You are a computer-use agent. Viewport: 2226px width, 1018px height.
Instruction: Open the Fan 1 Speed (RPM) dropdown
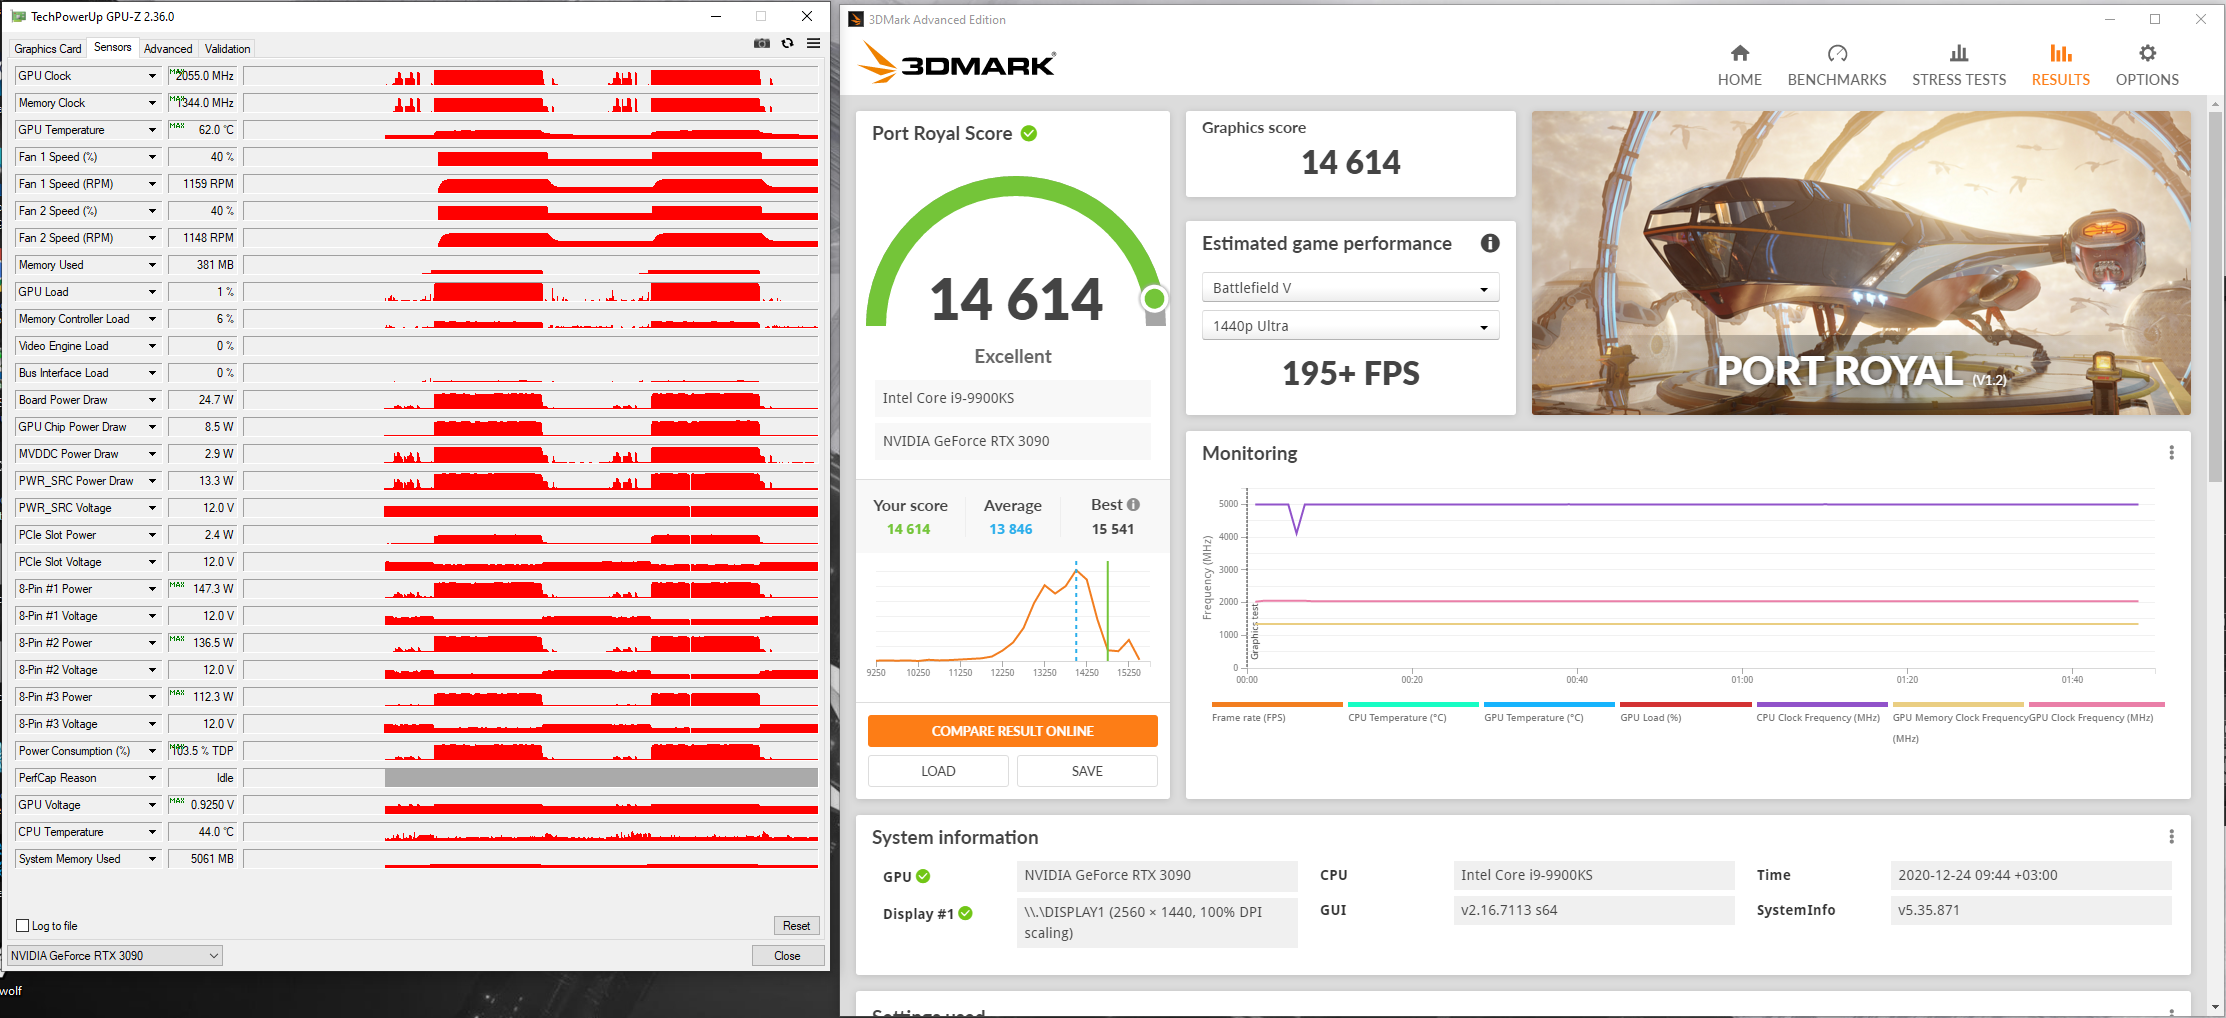152,184
